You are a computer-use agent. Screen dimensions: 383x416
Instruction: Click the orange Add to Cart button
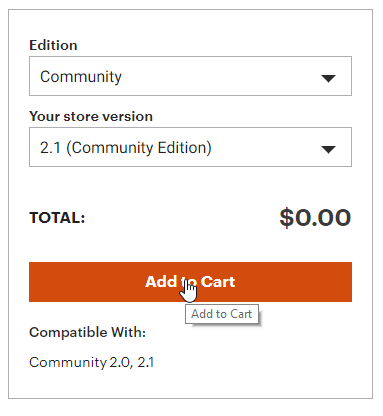pyautogui.click(x=190, y=282)
